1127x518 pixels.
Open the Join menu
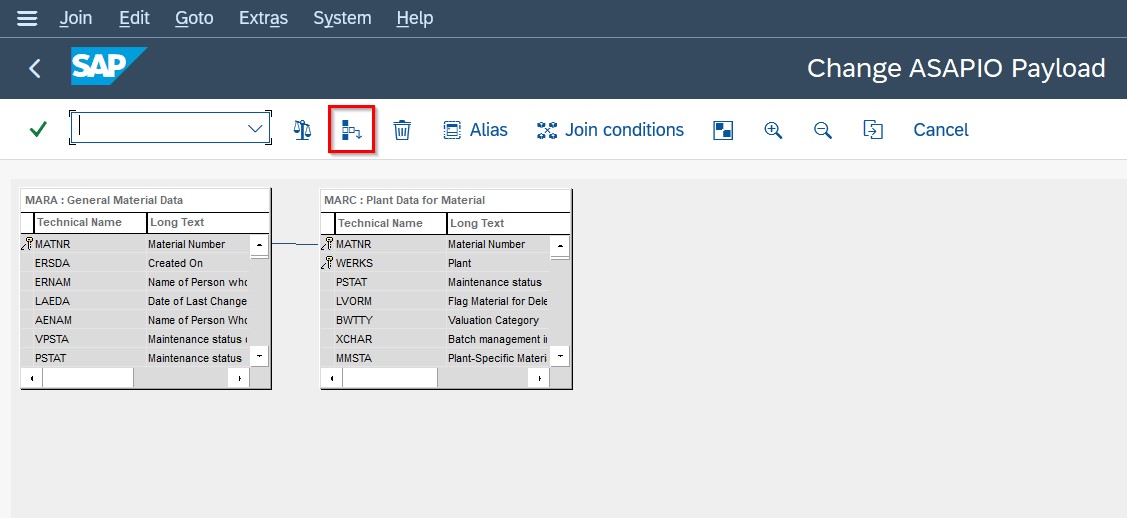coord(75,18)
